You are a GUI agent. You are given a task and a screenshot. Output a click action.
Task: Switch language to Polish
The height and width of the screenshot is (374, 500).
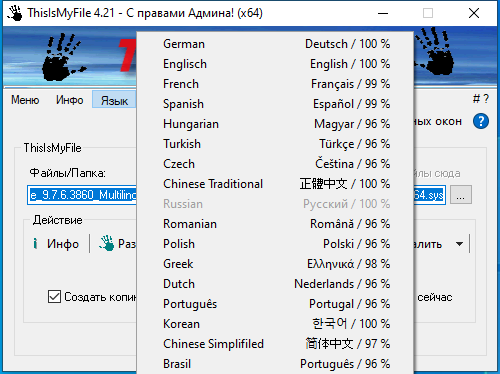click(275, 244)
